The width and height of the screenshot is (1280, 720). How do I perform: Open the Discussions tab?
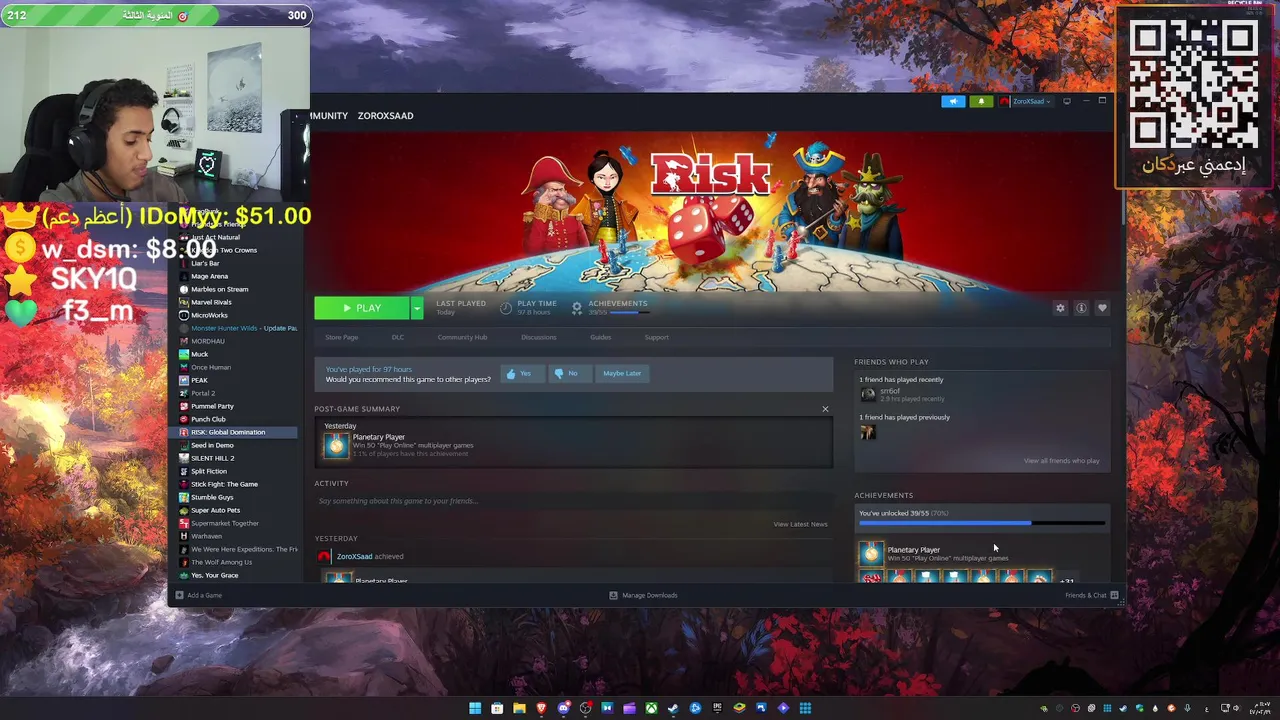point(538,337)
